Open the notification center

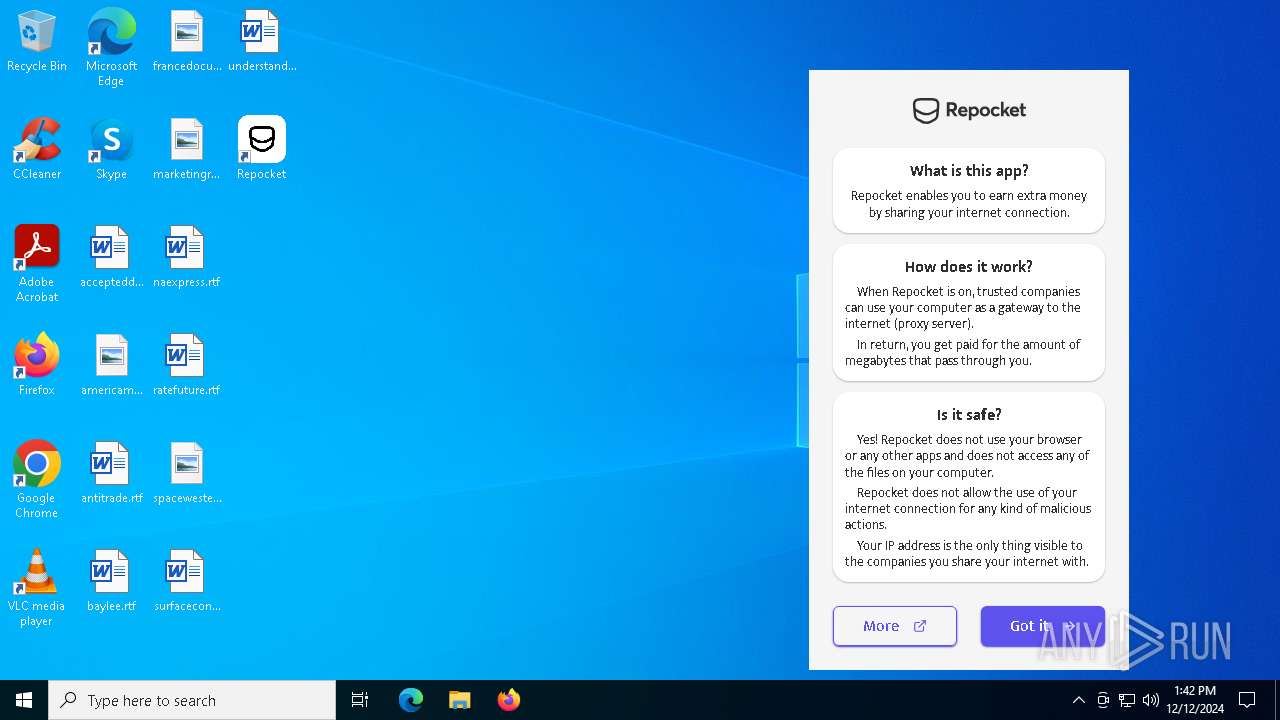[x=1247, y=700]
